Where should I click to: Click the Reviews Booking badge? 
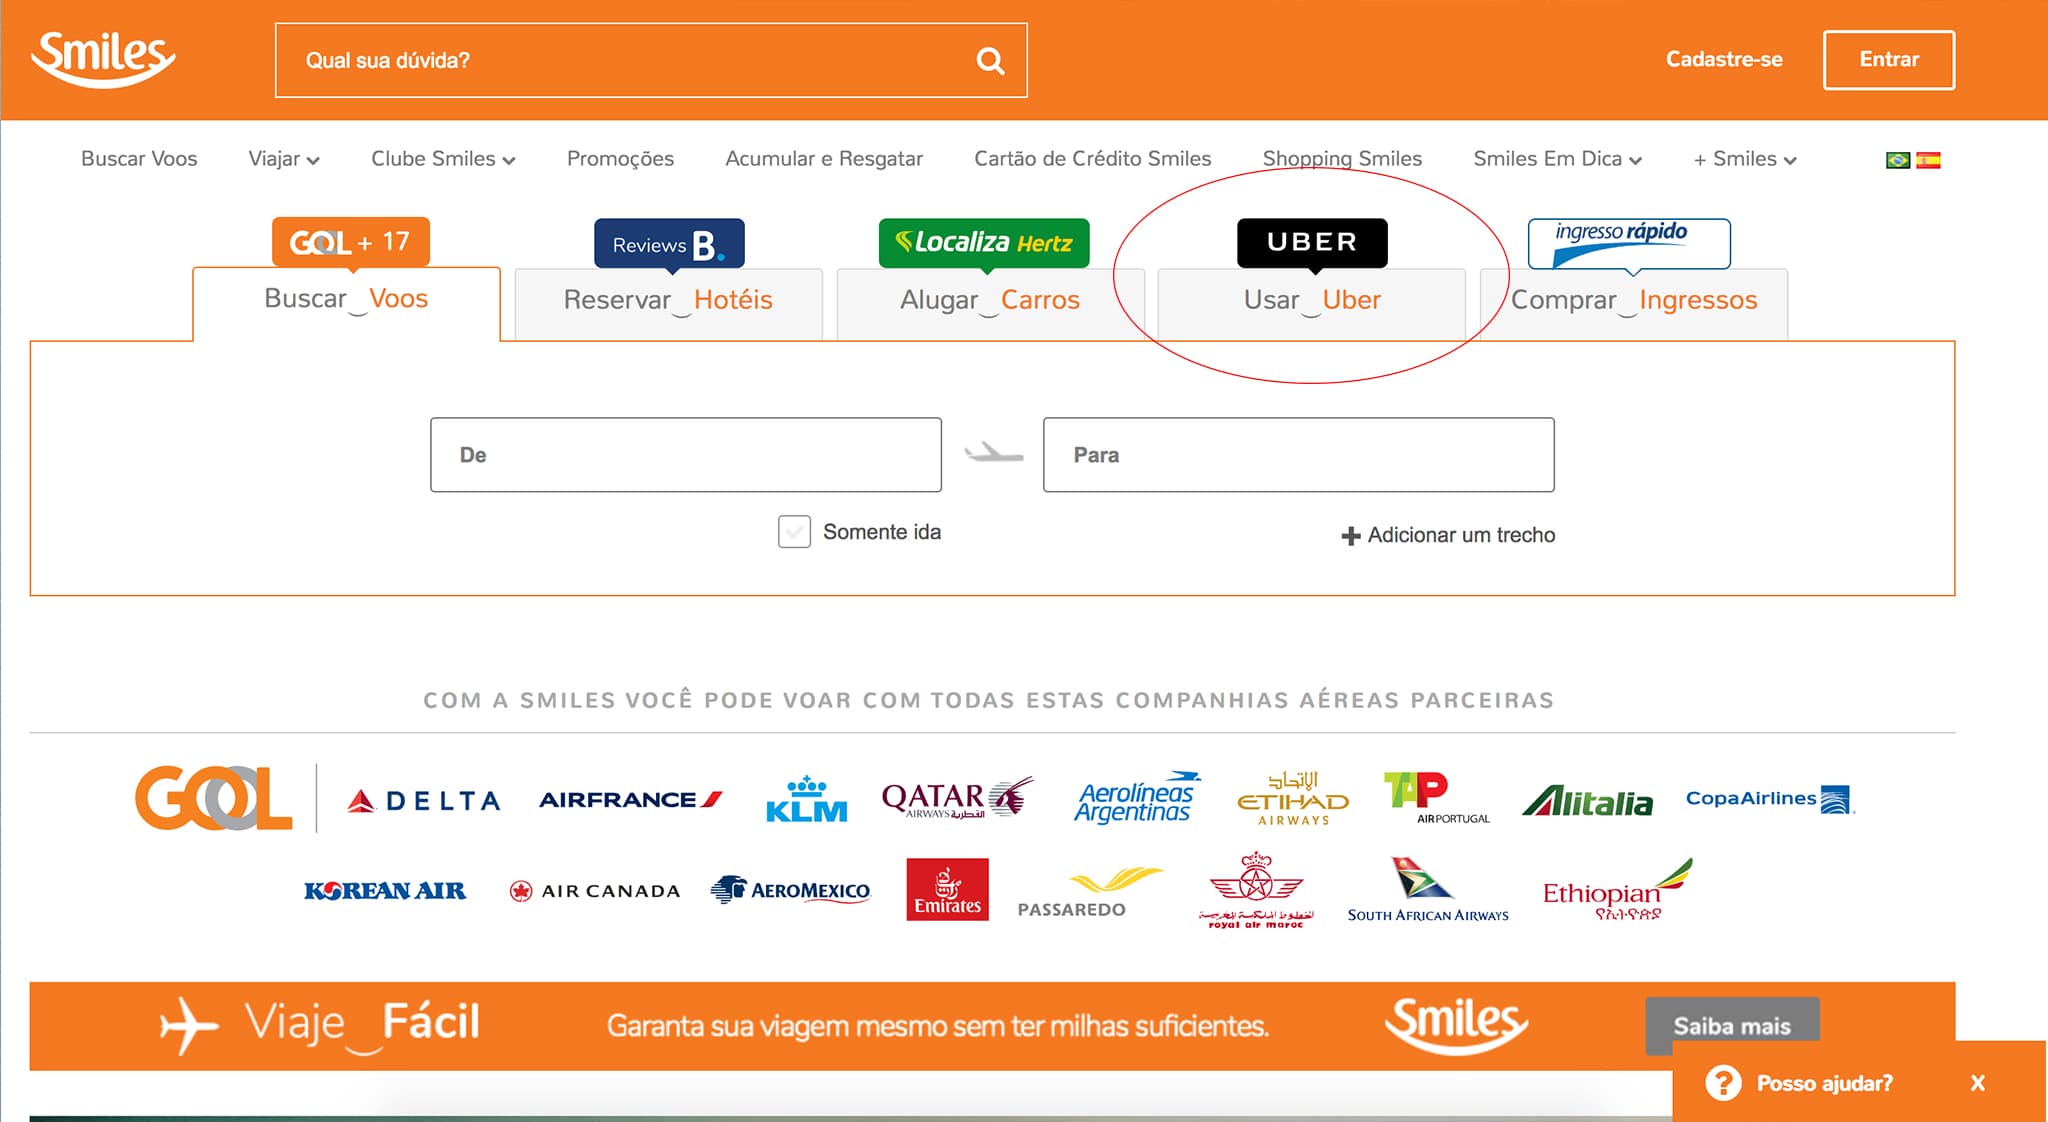[669, 244]
